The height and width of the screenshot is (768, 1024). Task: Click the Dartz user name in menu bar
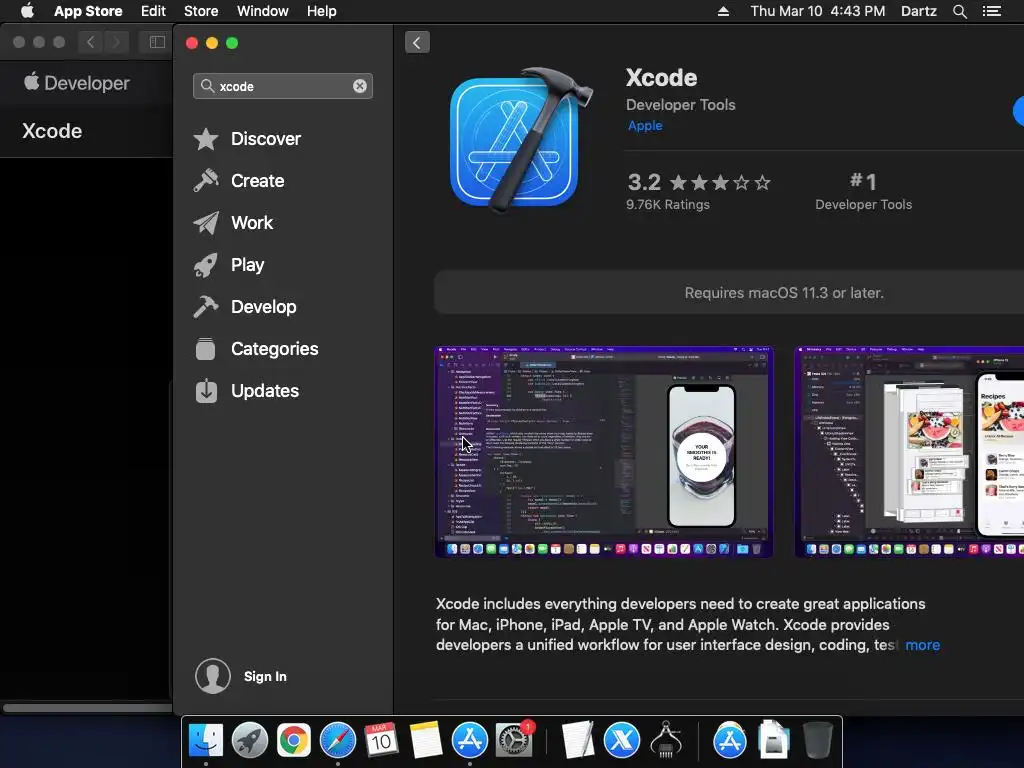pyautogui.click(x=919, y=11)
